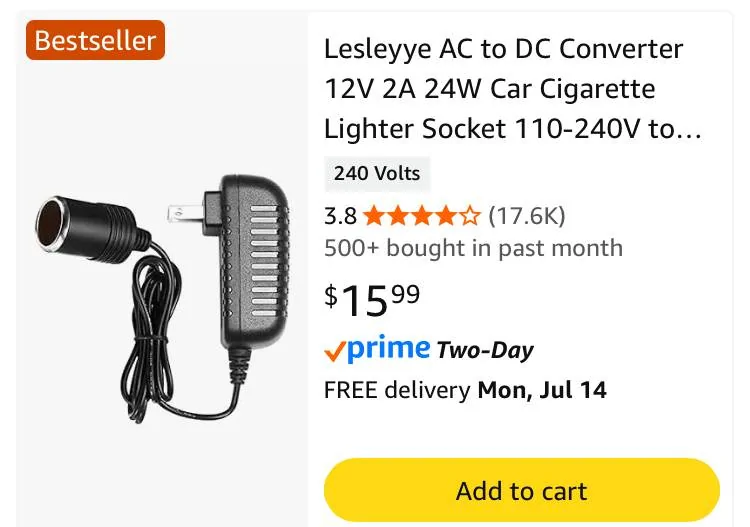This screenshot has width=750, height=527.
Task: Click the Two-Day shipping label
Action: pyautogui.click(x=485, y=350)
